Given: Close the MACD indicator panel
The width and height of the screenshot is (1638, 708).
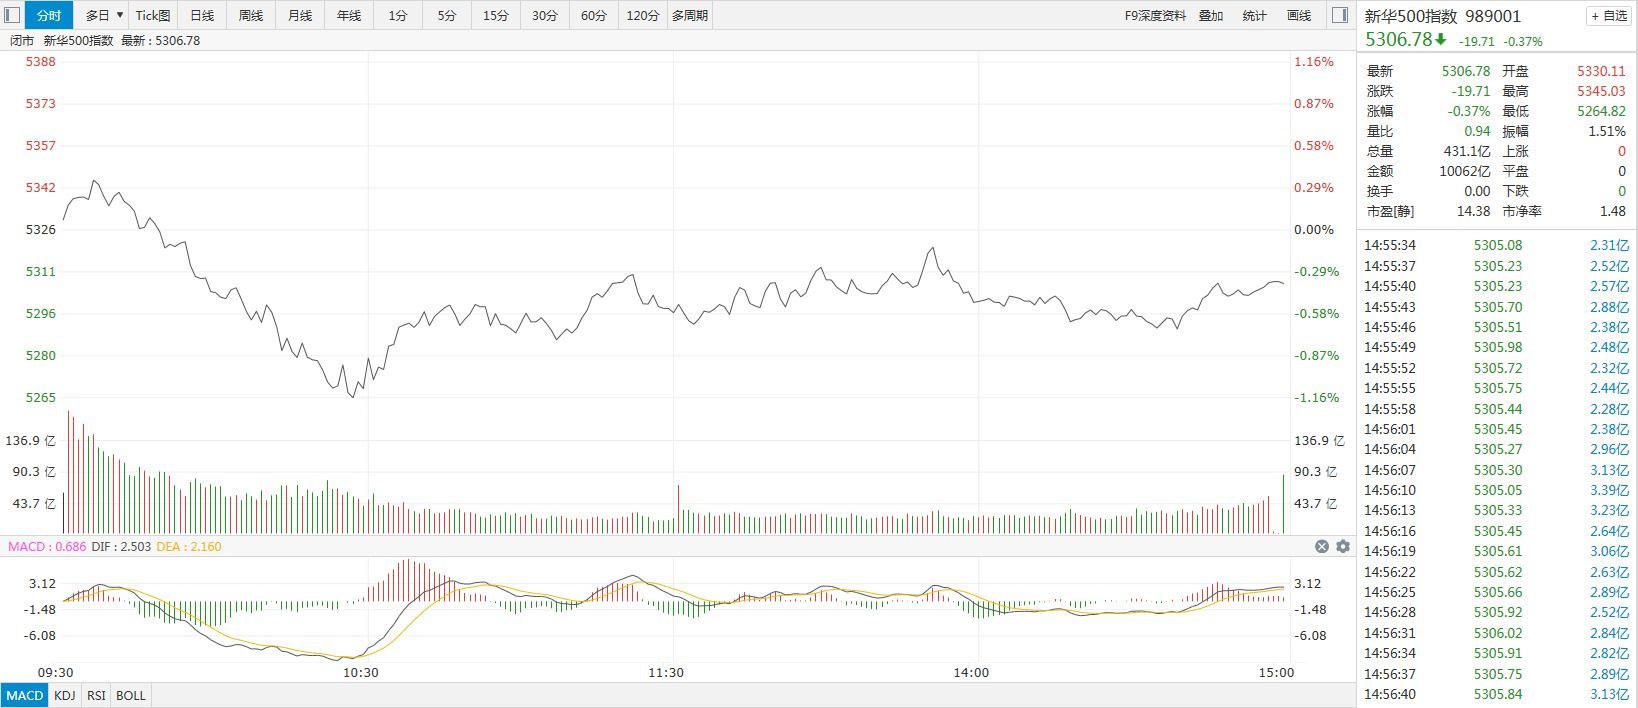Looking at the screenshot, I should (1322, 546).
